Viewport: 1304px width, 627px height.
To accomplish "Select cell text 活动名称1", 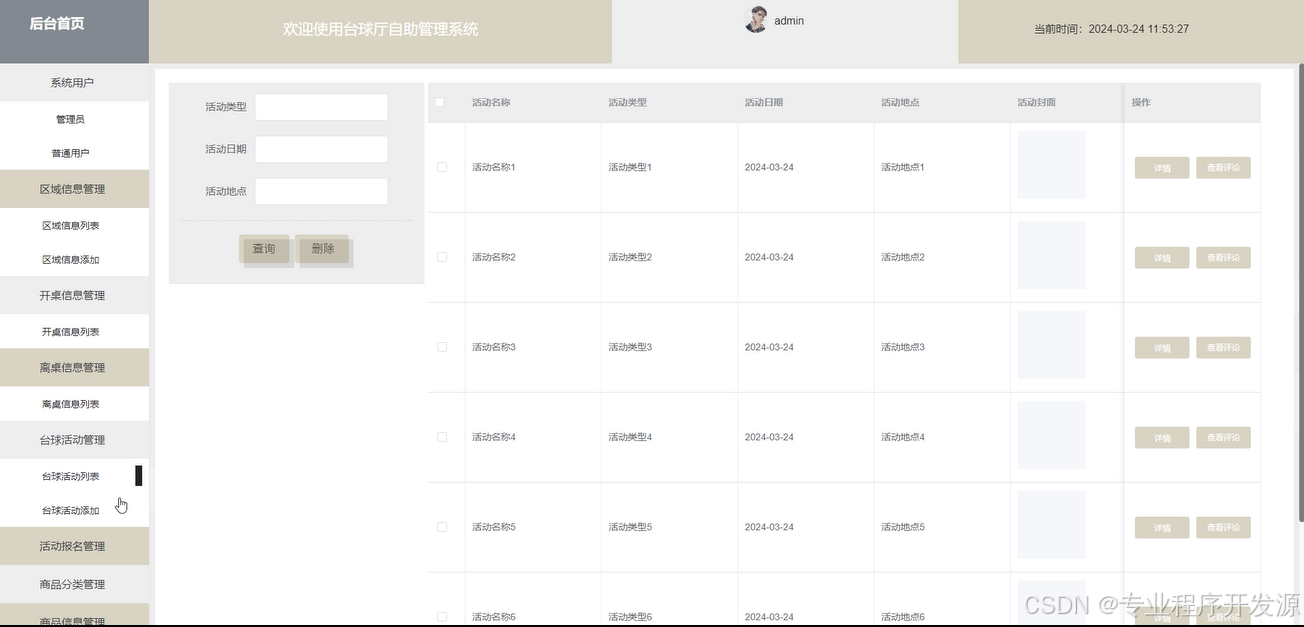I will 494,167.
